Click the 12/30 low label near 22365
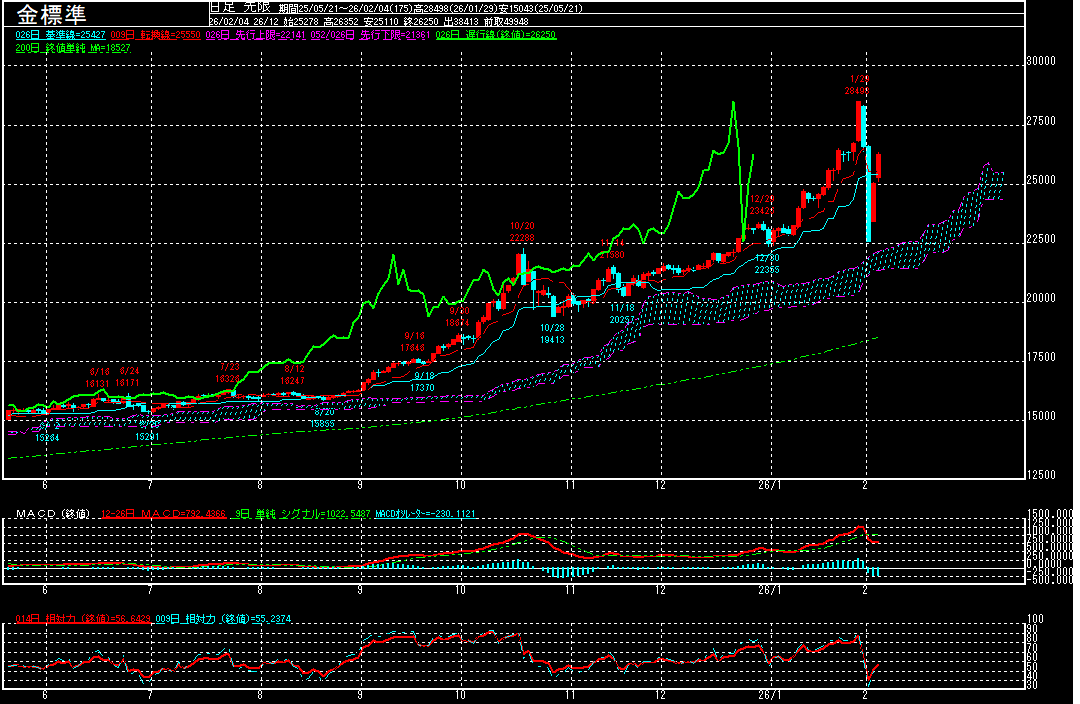 pos(768,269)
